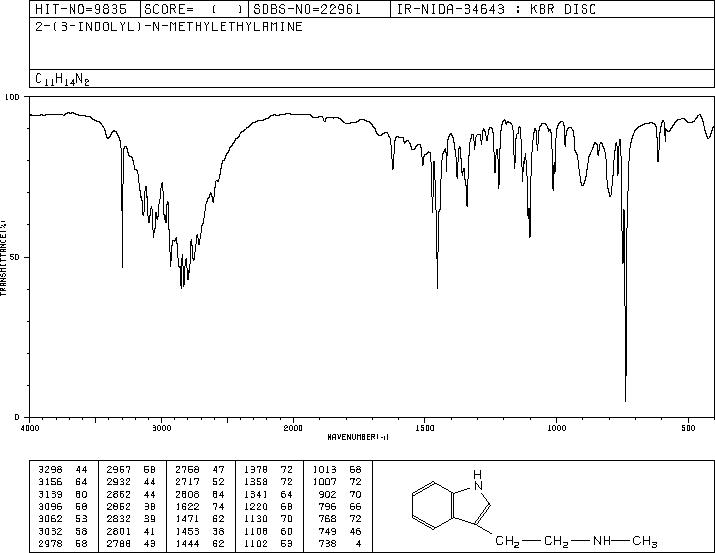
Task: Click the 2978 peak table entry
Action: click(62, 543)
